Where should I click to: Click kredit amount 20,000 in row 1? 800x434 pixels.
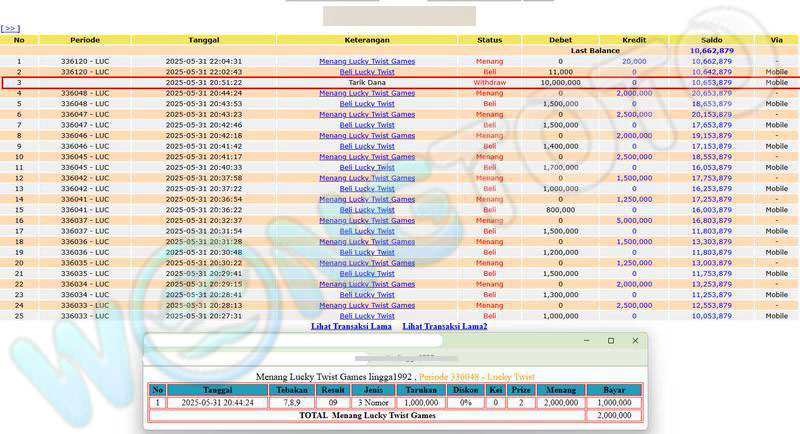coord(633,61)
